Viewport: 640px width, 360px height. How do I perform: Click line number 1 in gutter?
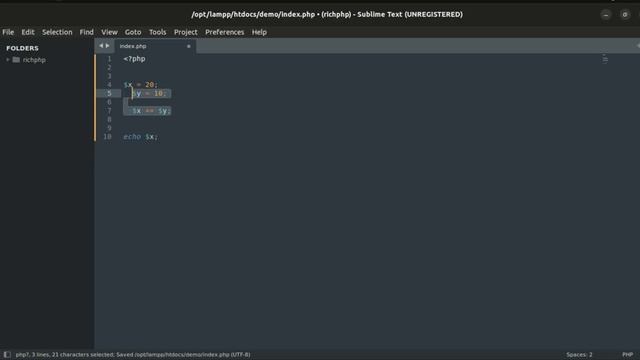point(109,59)
